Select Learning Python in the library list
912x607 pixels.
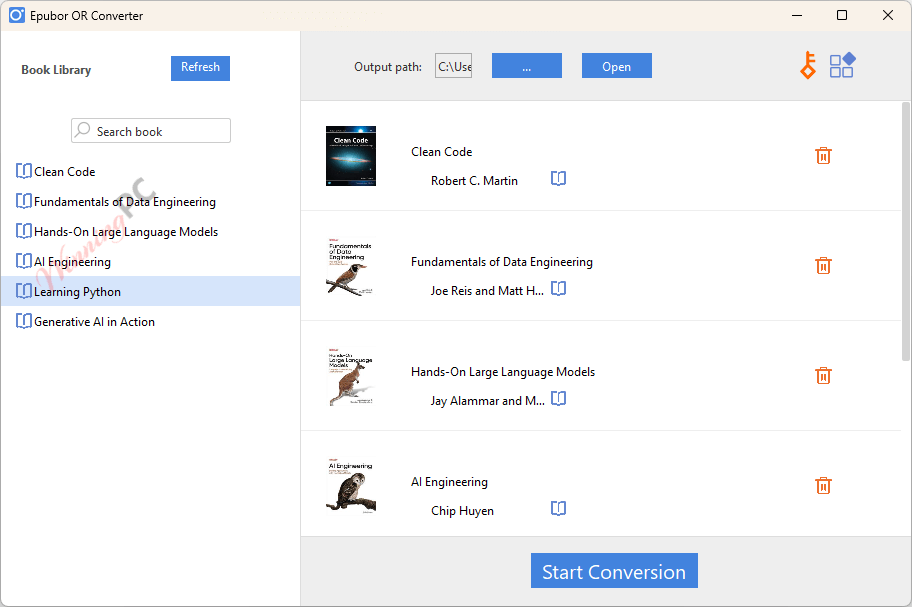150,291
